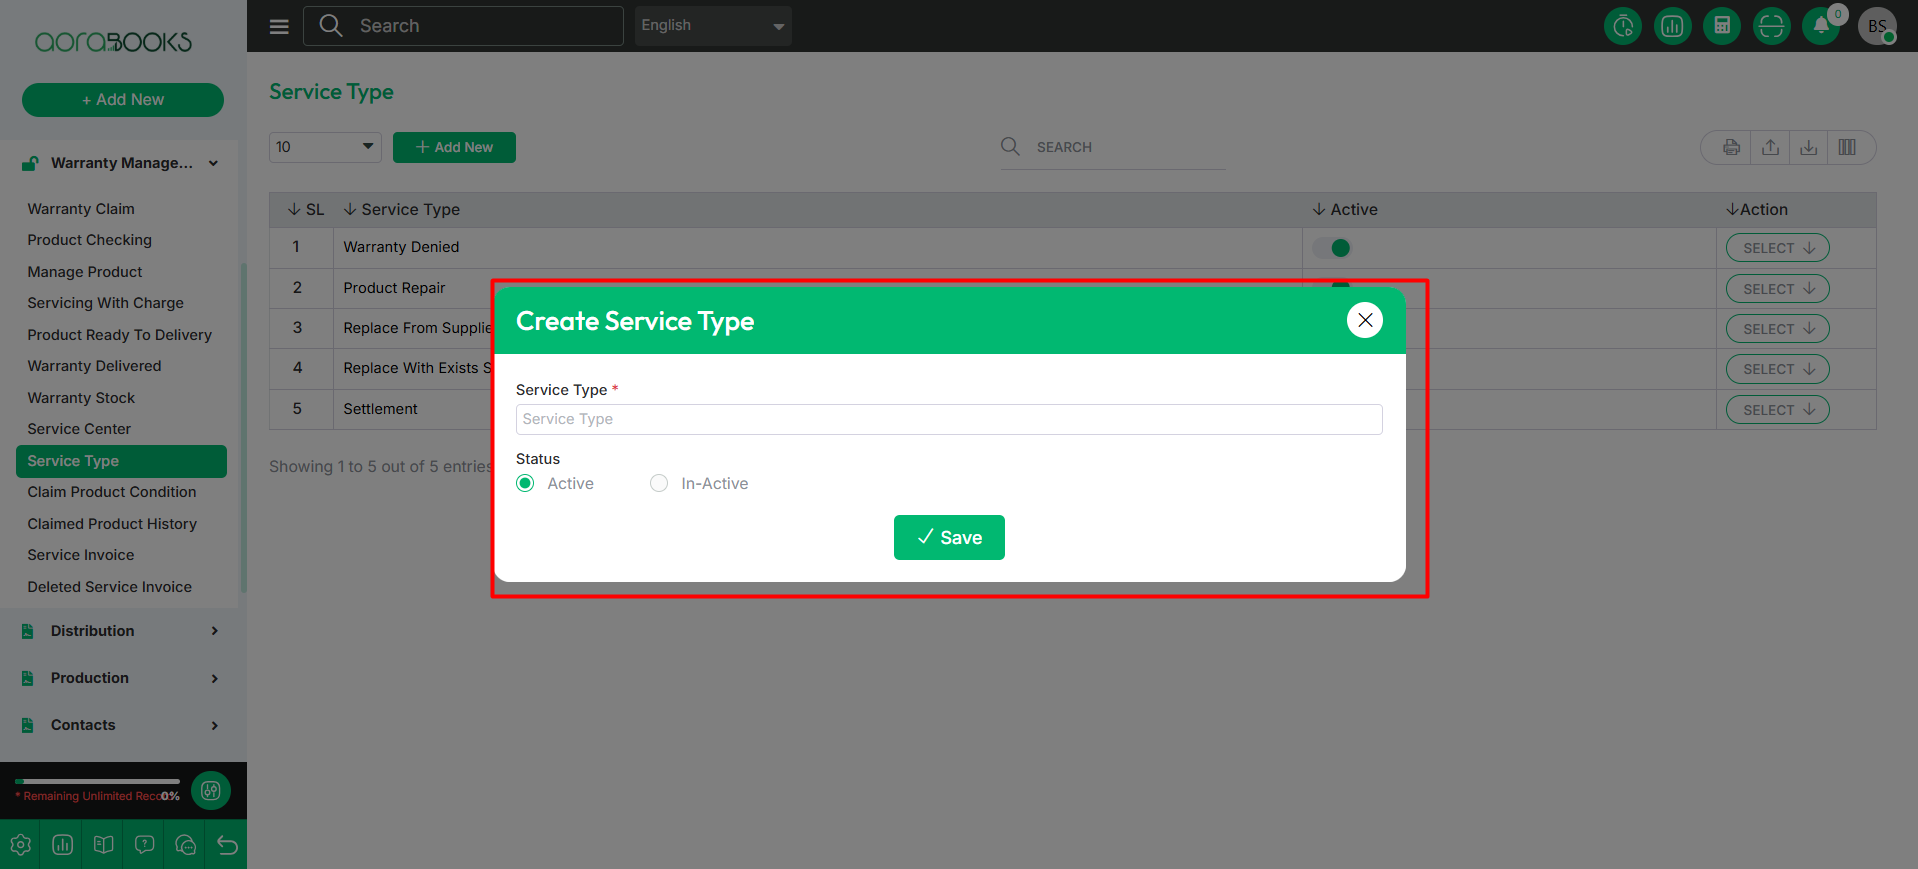Open the English language dropdown

pyautogui.click(x=712, y=26)
